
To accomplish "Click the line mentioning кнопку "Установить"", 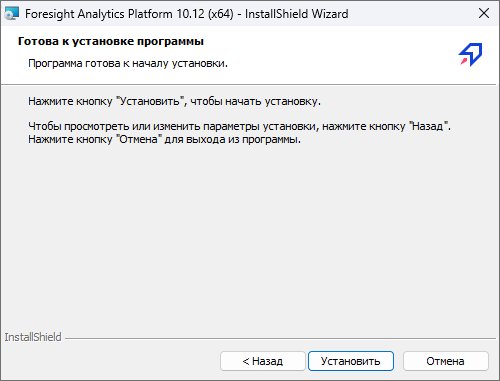I will (174, 101).
